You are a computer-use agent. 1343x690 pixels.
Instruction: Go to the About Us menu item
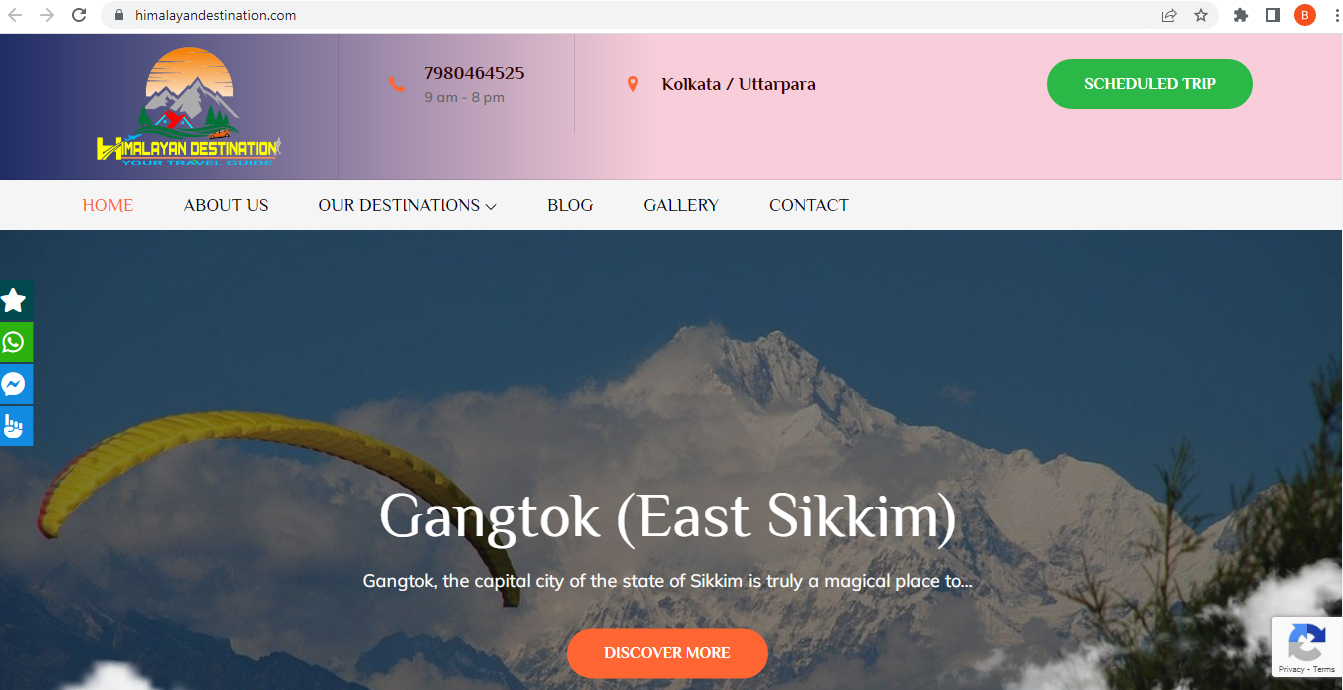[226, 205]
